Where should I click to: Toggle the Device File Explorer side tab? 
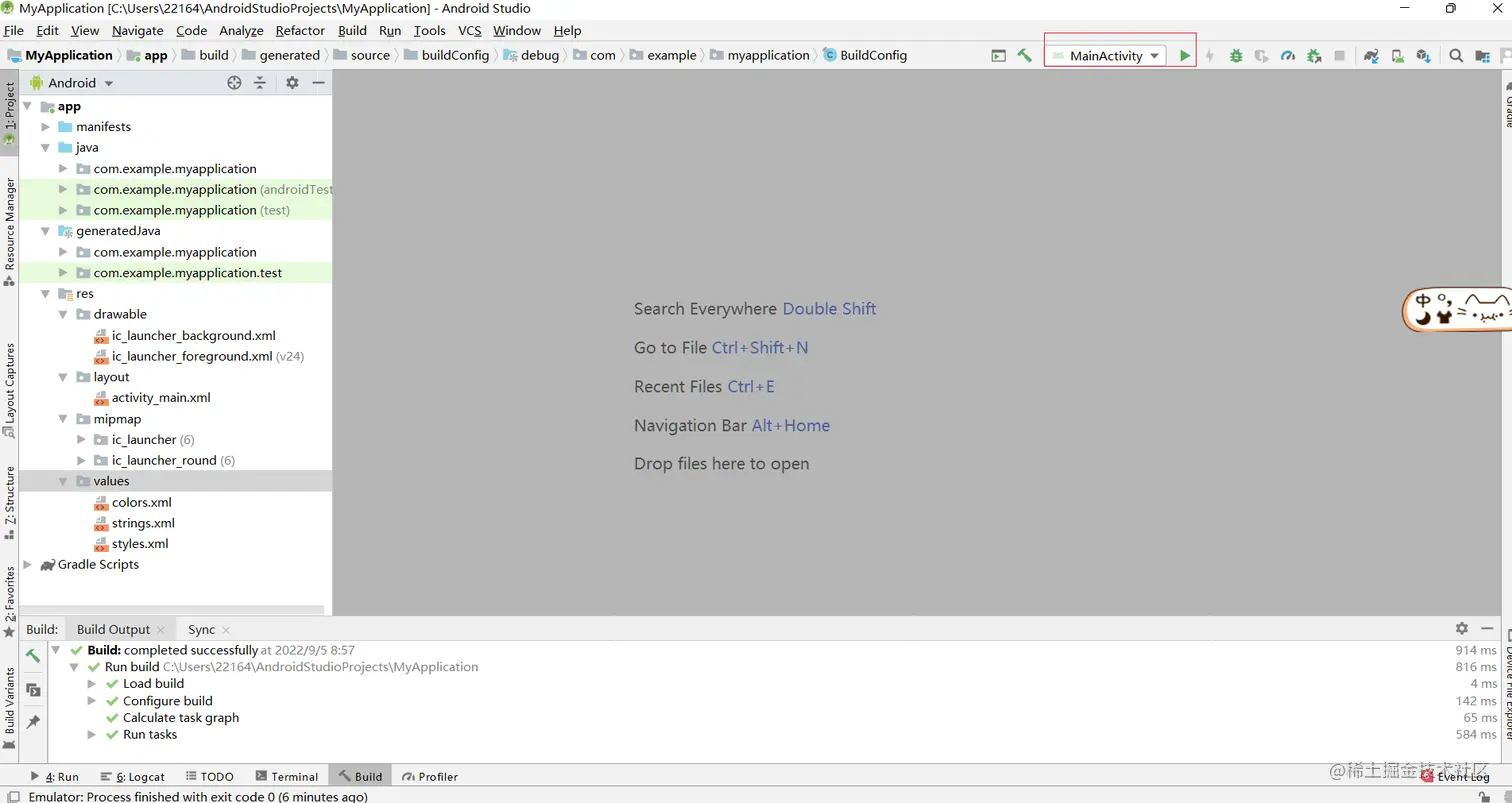[x=1508, y=685]
